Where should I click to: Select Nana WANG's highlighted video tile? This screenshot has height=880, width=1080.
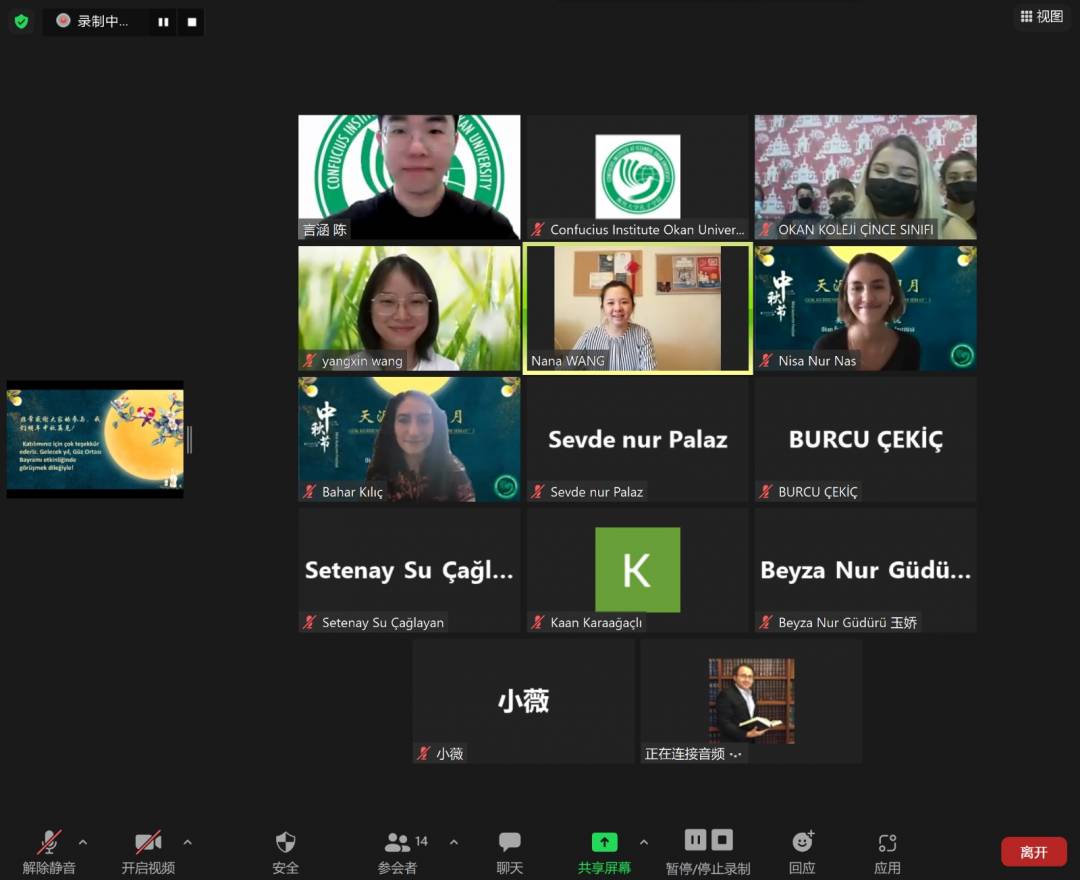point(637,309)
